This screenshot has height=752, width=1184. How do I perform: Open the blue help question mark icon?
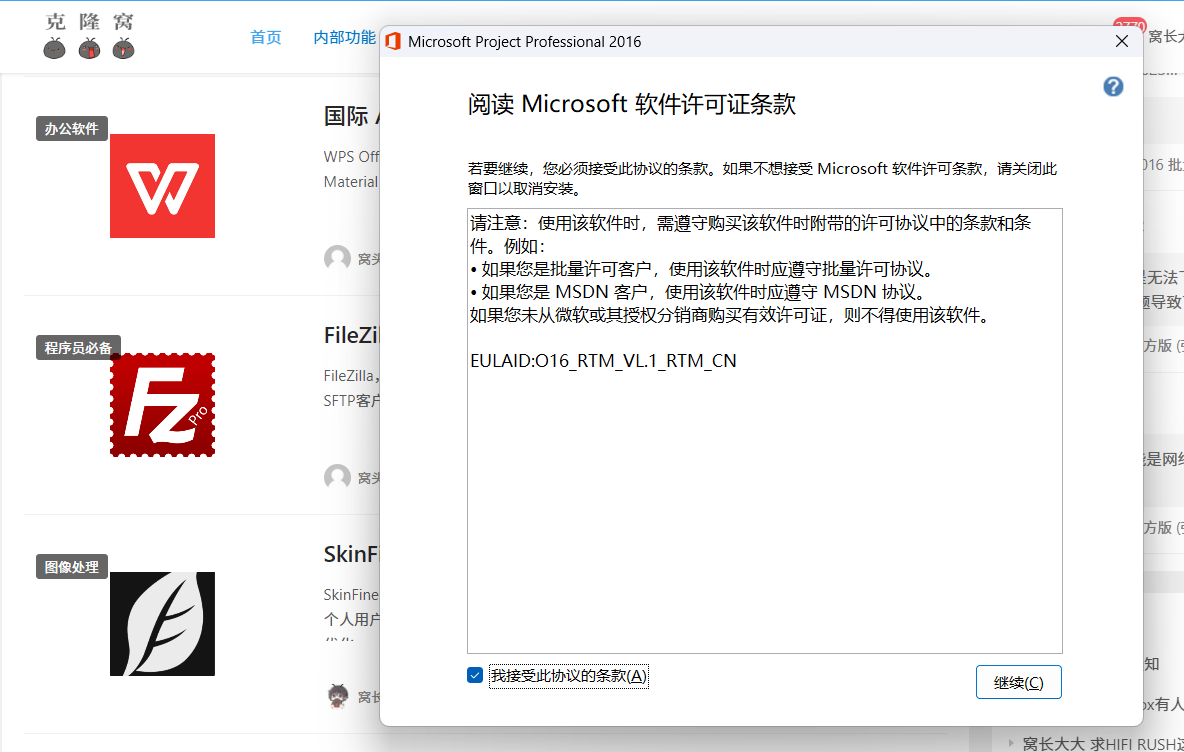(x=1113, y=87)
